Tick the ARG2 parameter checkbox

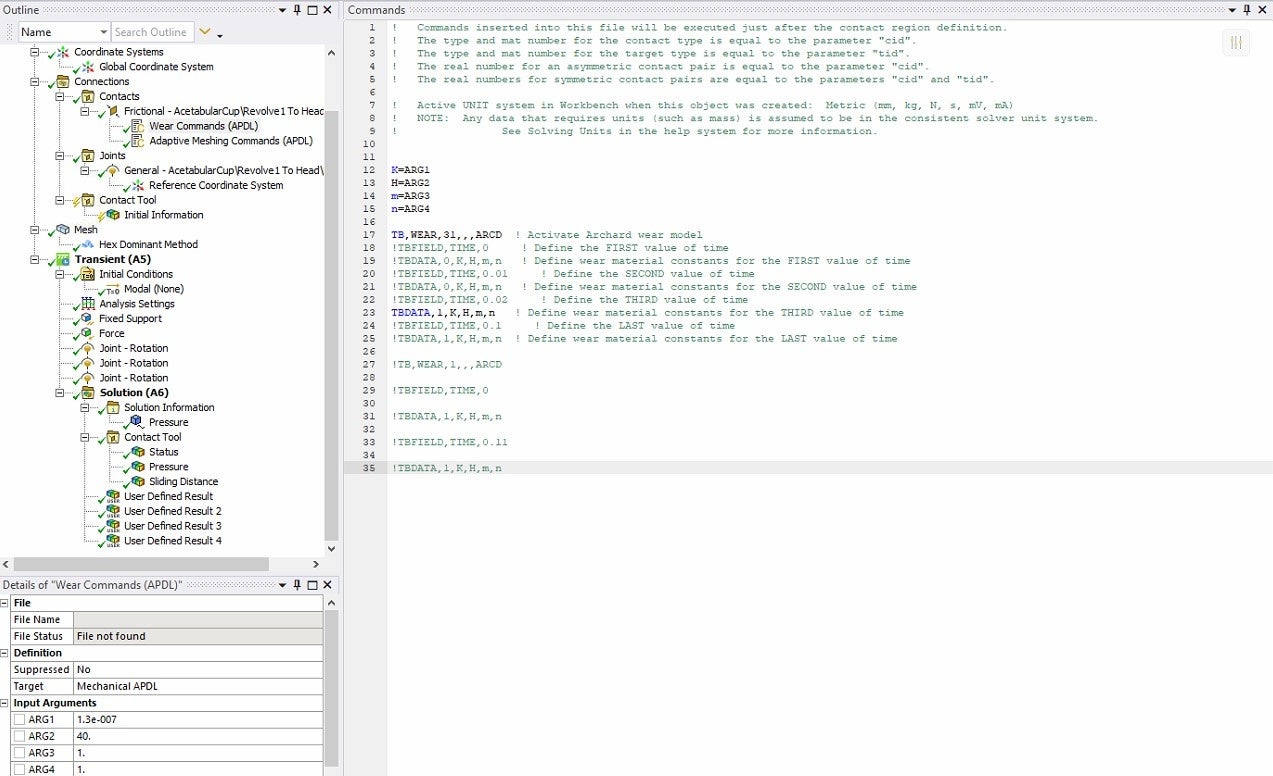tap(19, 737)
